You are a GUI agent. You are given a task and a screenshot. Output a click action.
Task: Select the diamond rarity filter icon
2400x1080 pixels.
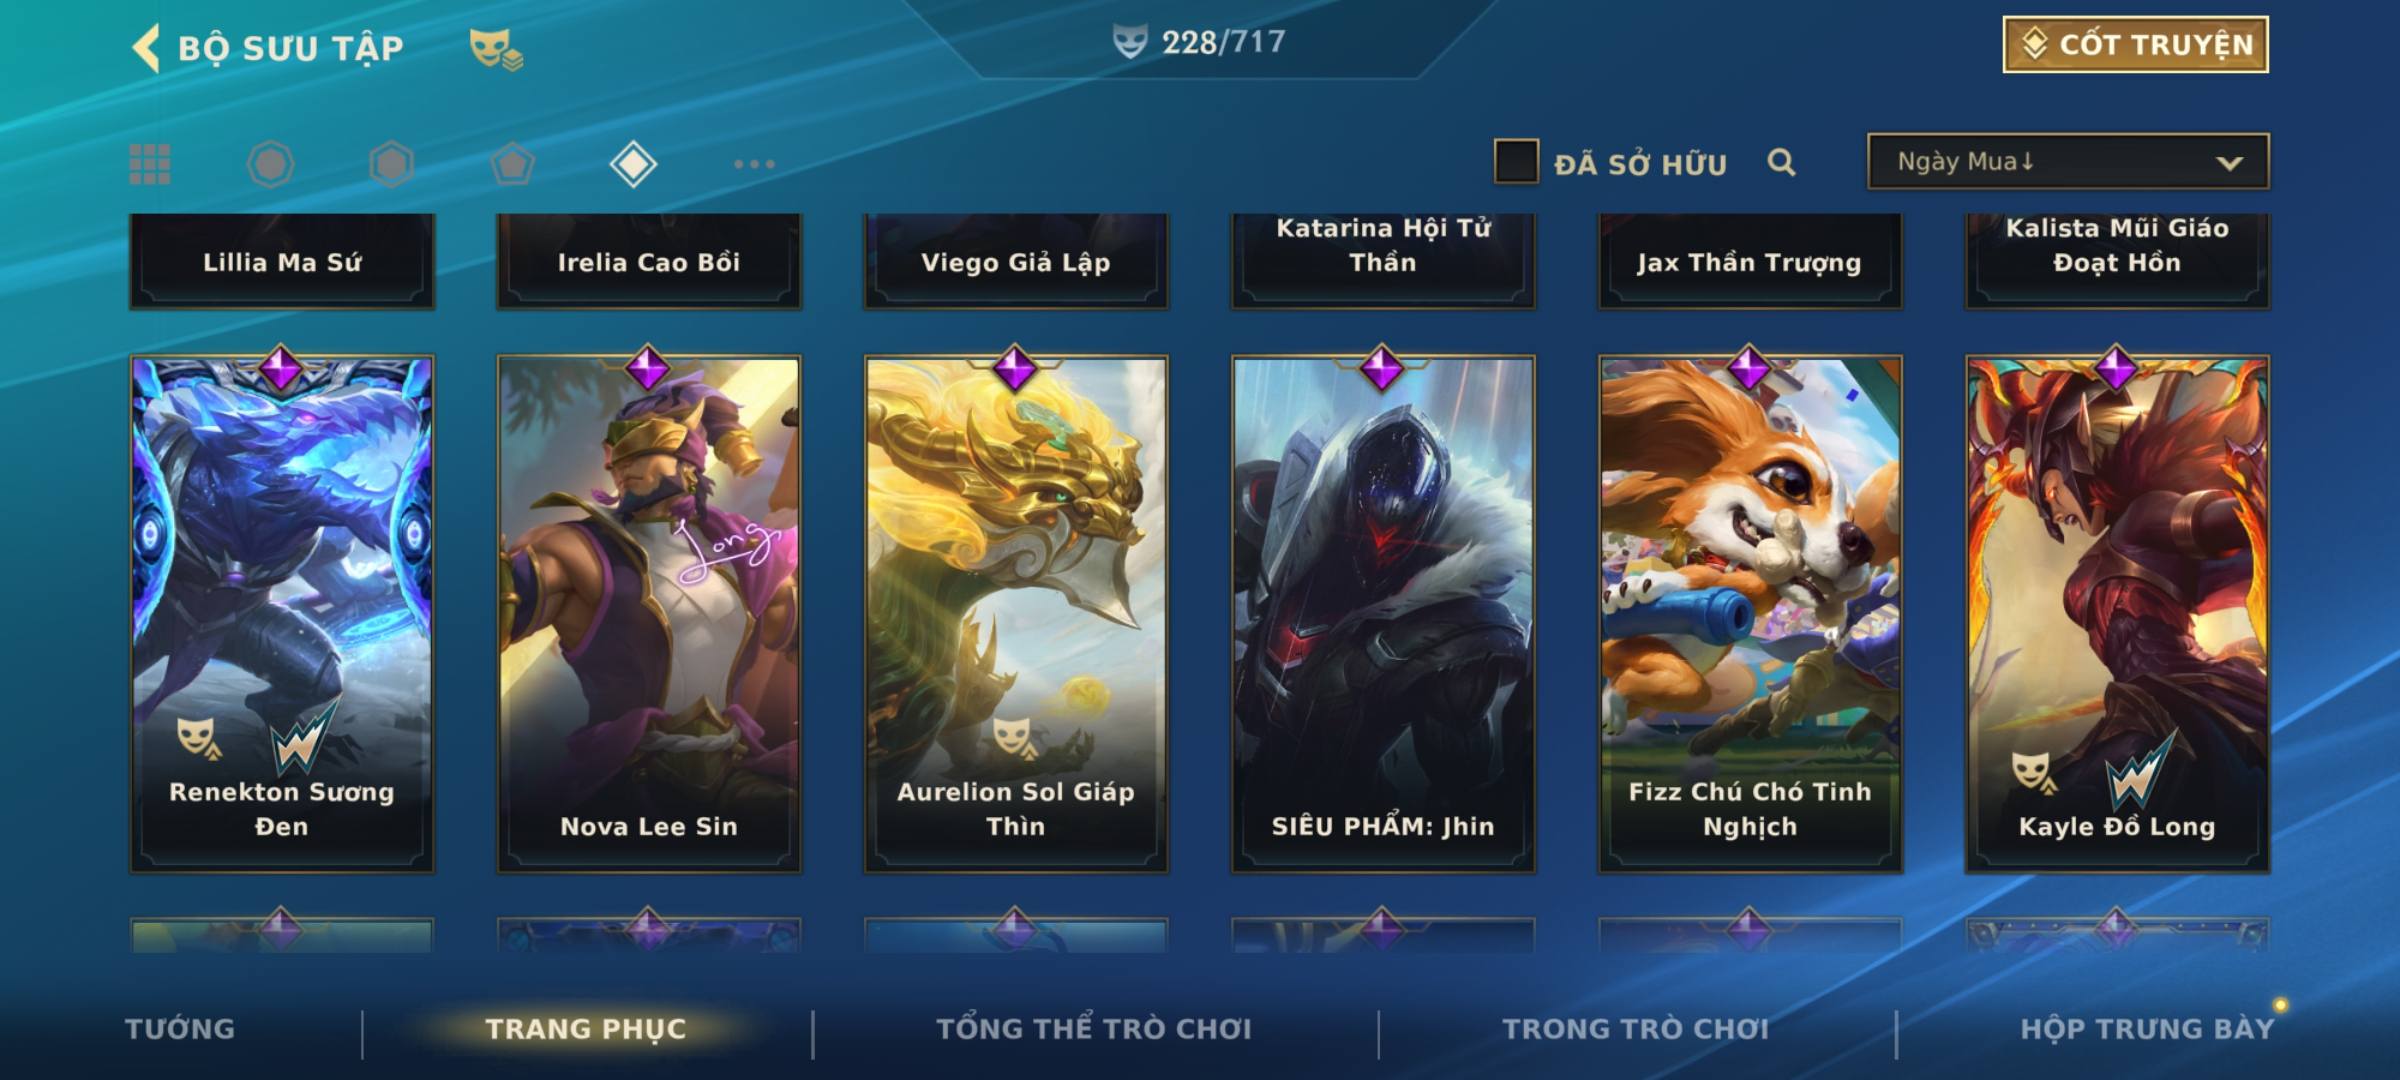point(633,164)
